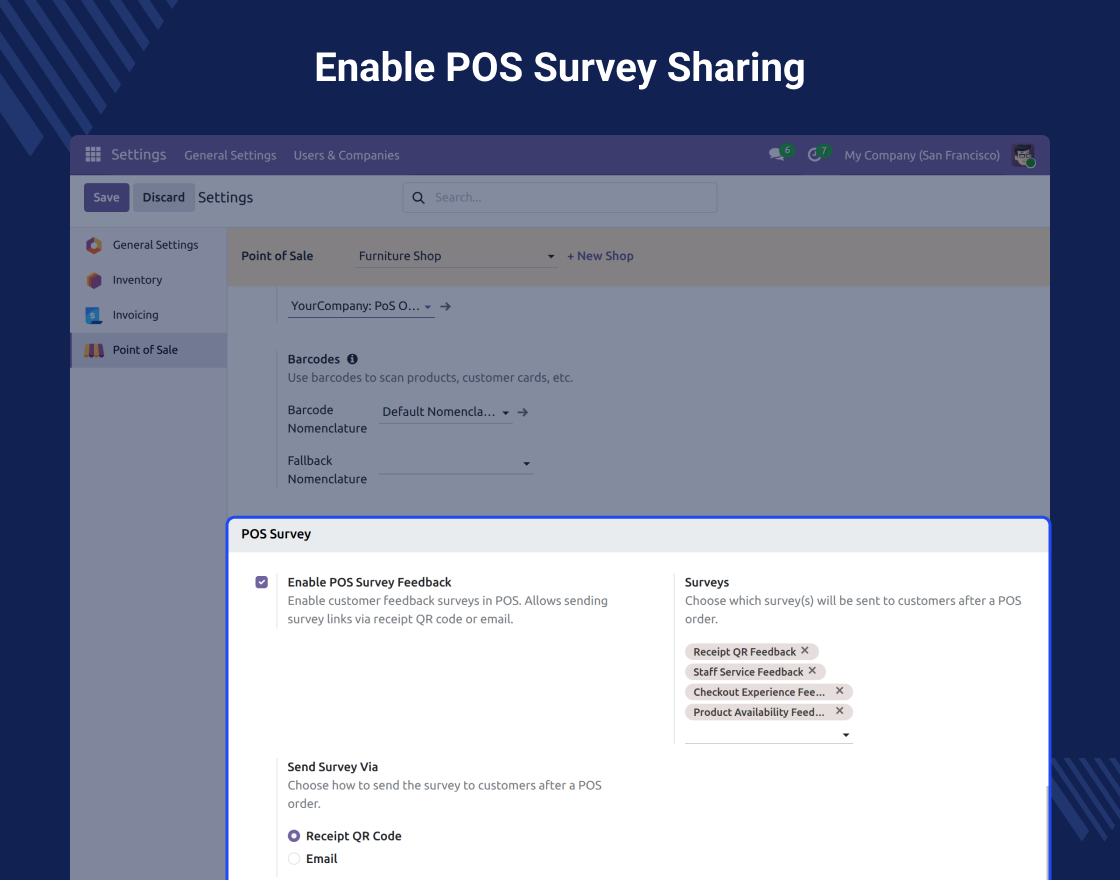The image size is (1120, 880).
Task: Click the Surveys heading text
Action: (706, 582)
